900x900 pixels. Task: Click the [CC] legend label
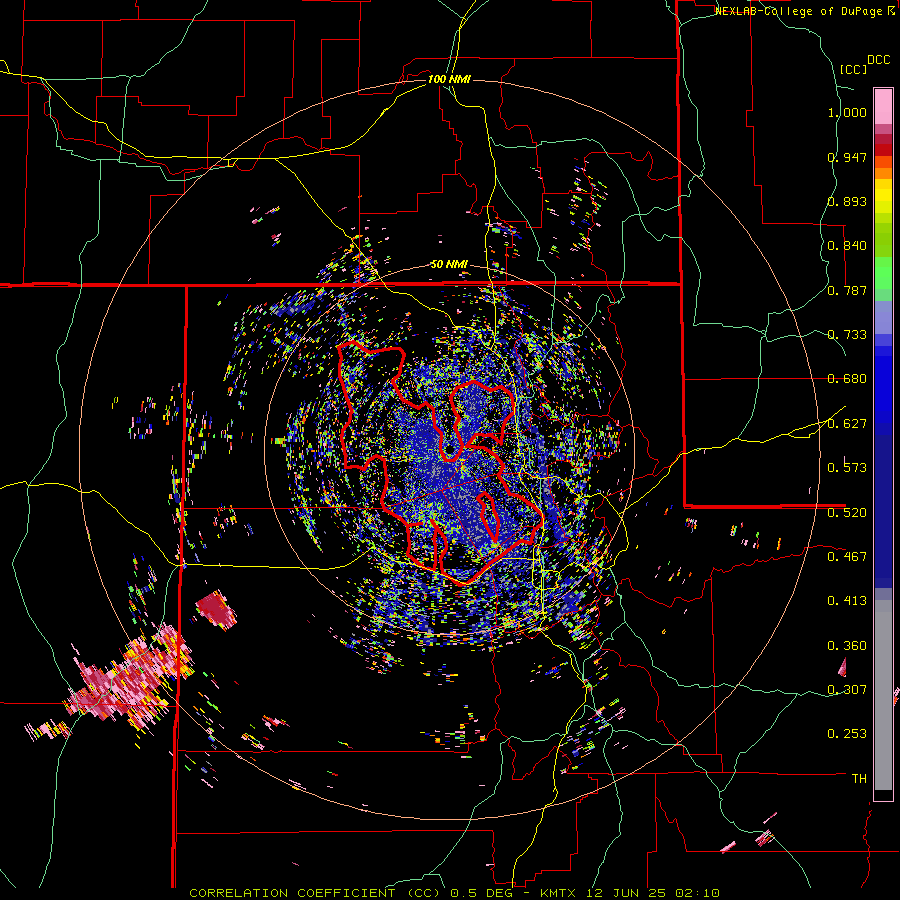pyautogui.click(x=854, y=69)
